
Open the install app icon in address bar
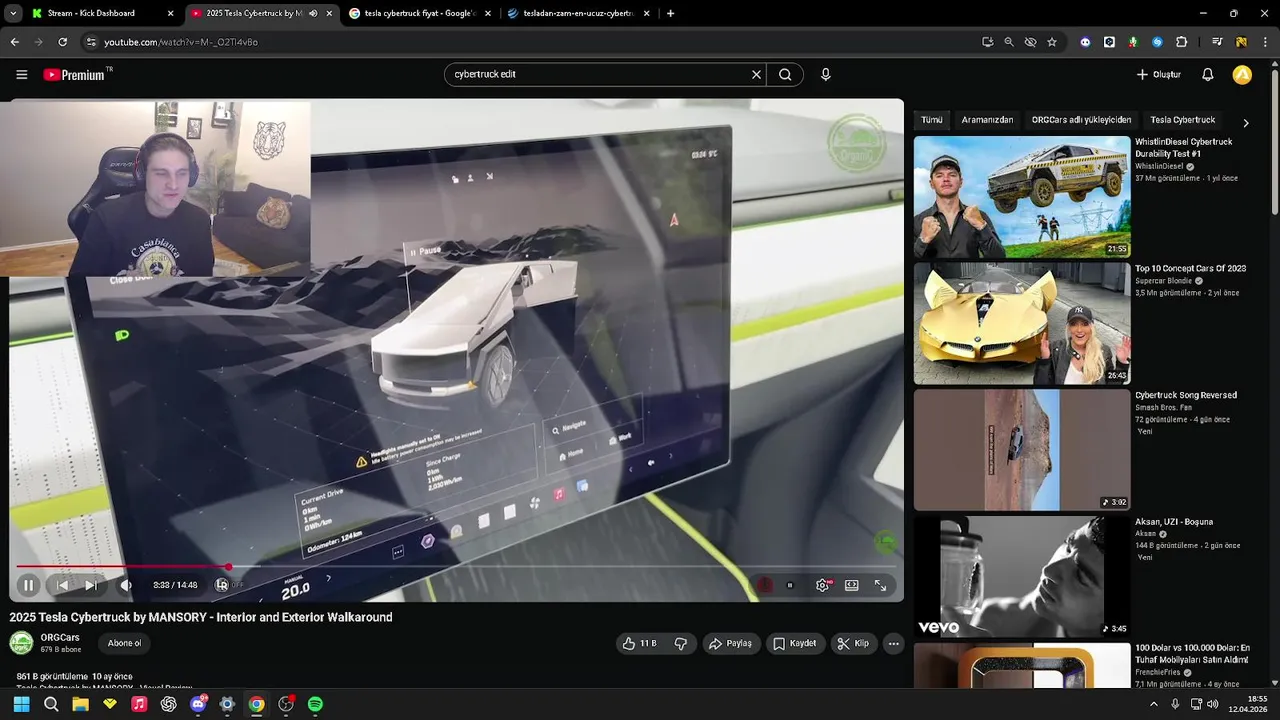(988, 42)
